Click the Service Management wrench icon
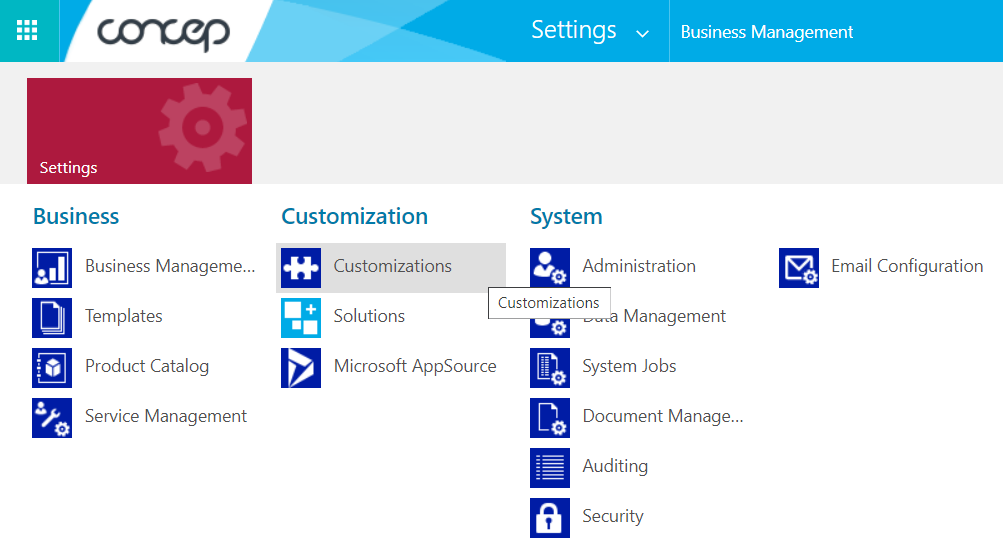The image size is (1003, 543). click(x=52, y=418)
